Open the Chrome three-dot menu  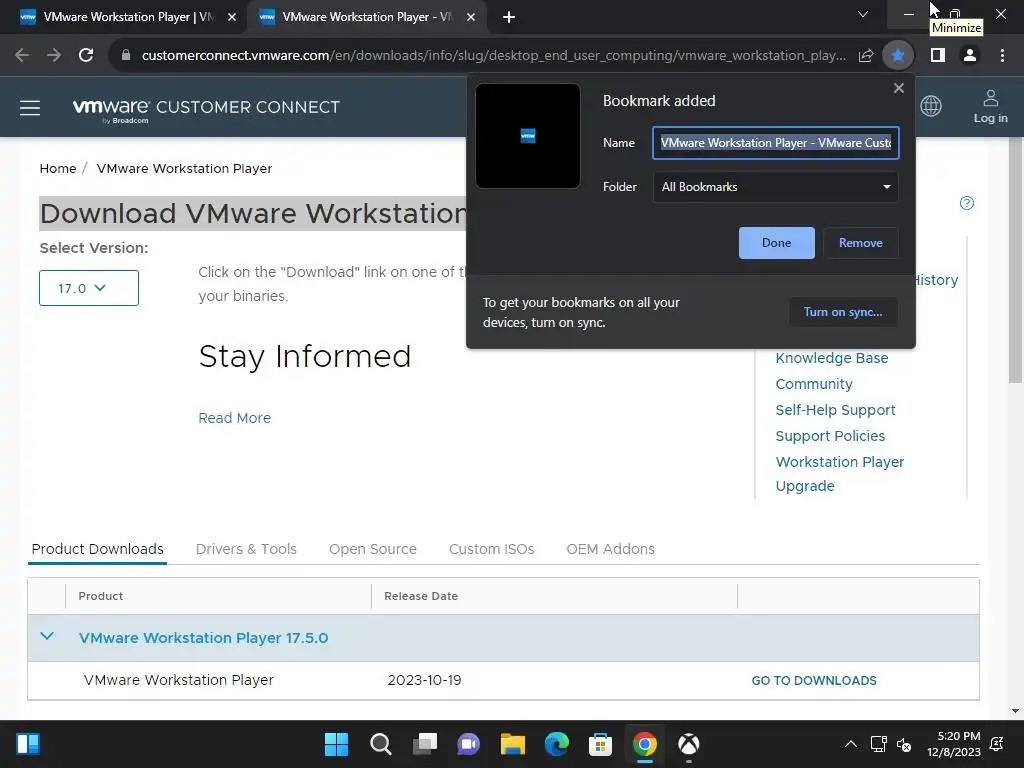click(x=1002, y=56)
